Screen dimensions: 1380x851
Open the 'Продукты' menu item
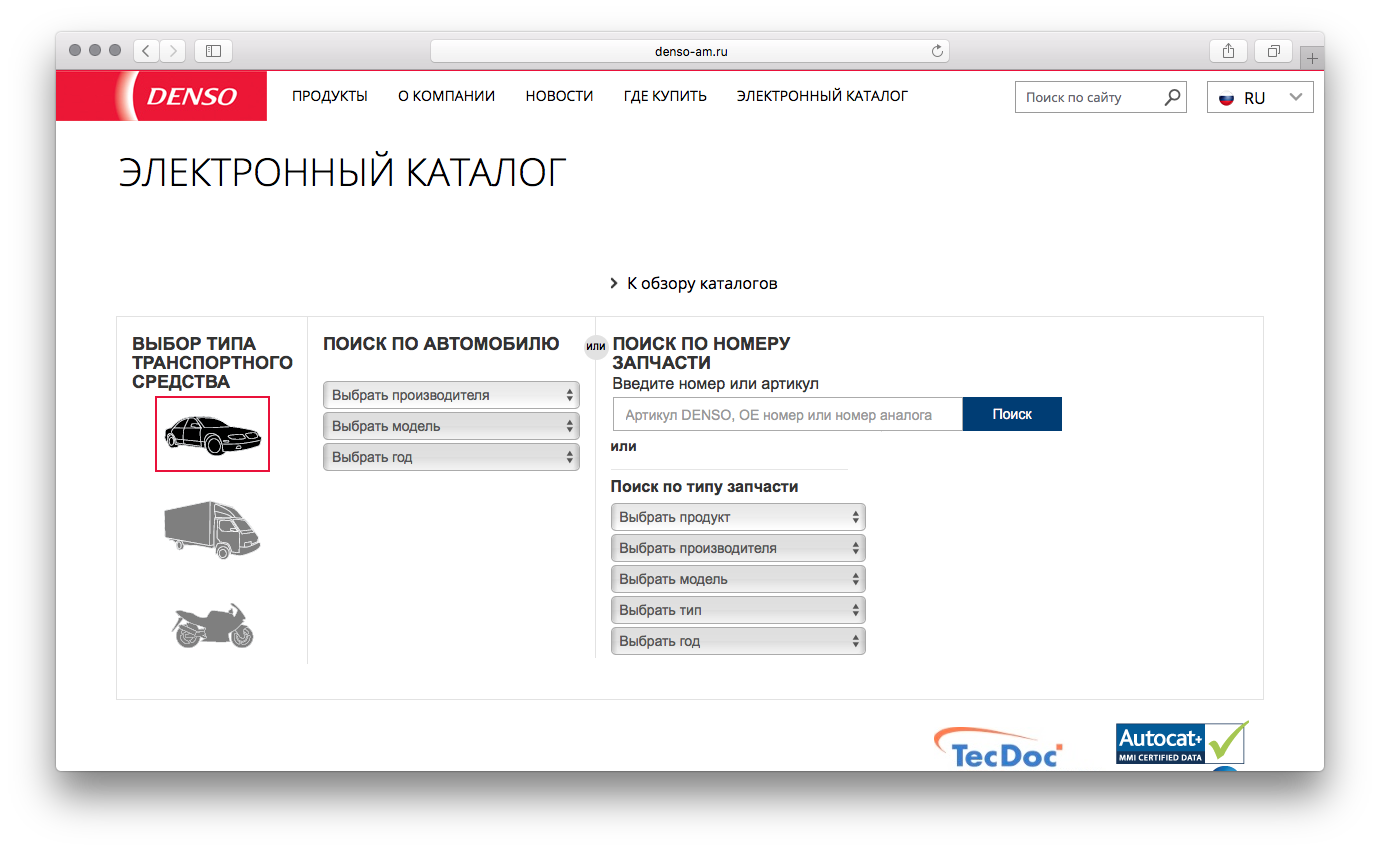click(x=330, y=96)
